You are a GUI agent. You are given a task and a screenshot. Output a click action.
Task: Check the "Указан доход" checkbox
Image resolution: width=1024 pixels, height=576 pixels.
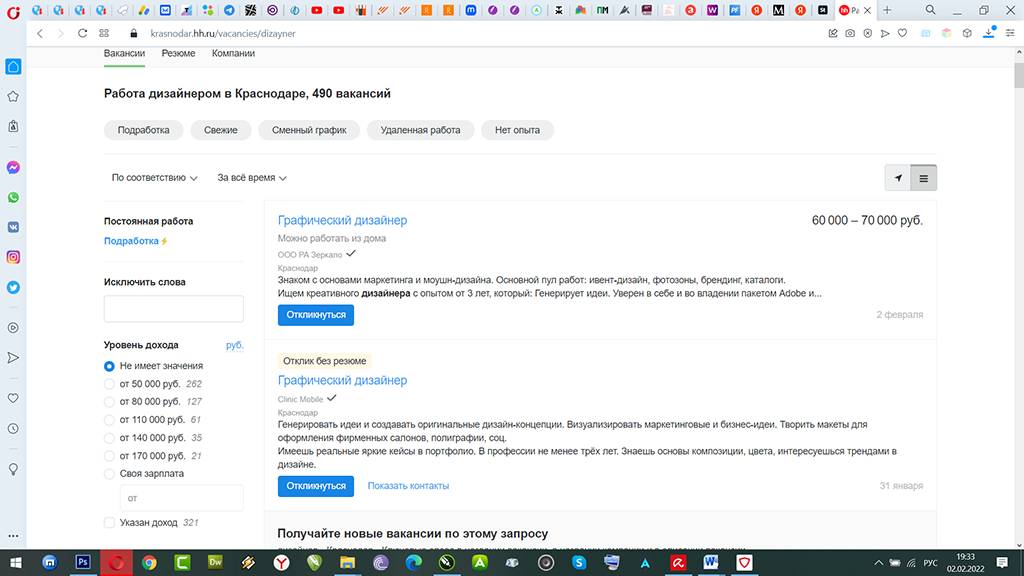[110, 522]
